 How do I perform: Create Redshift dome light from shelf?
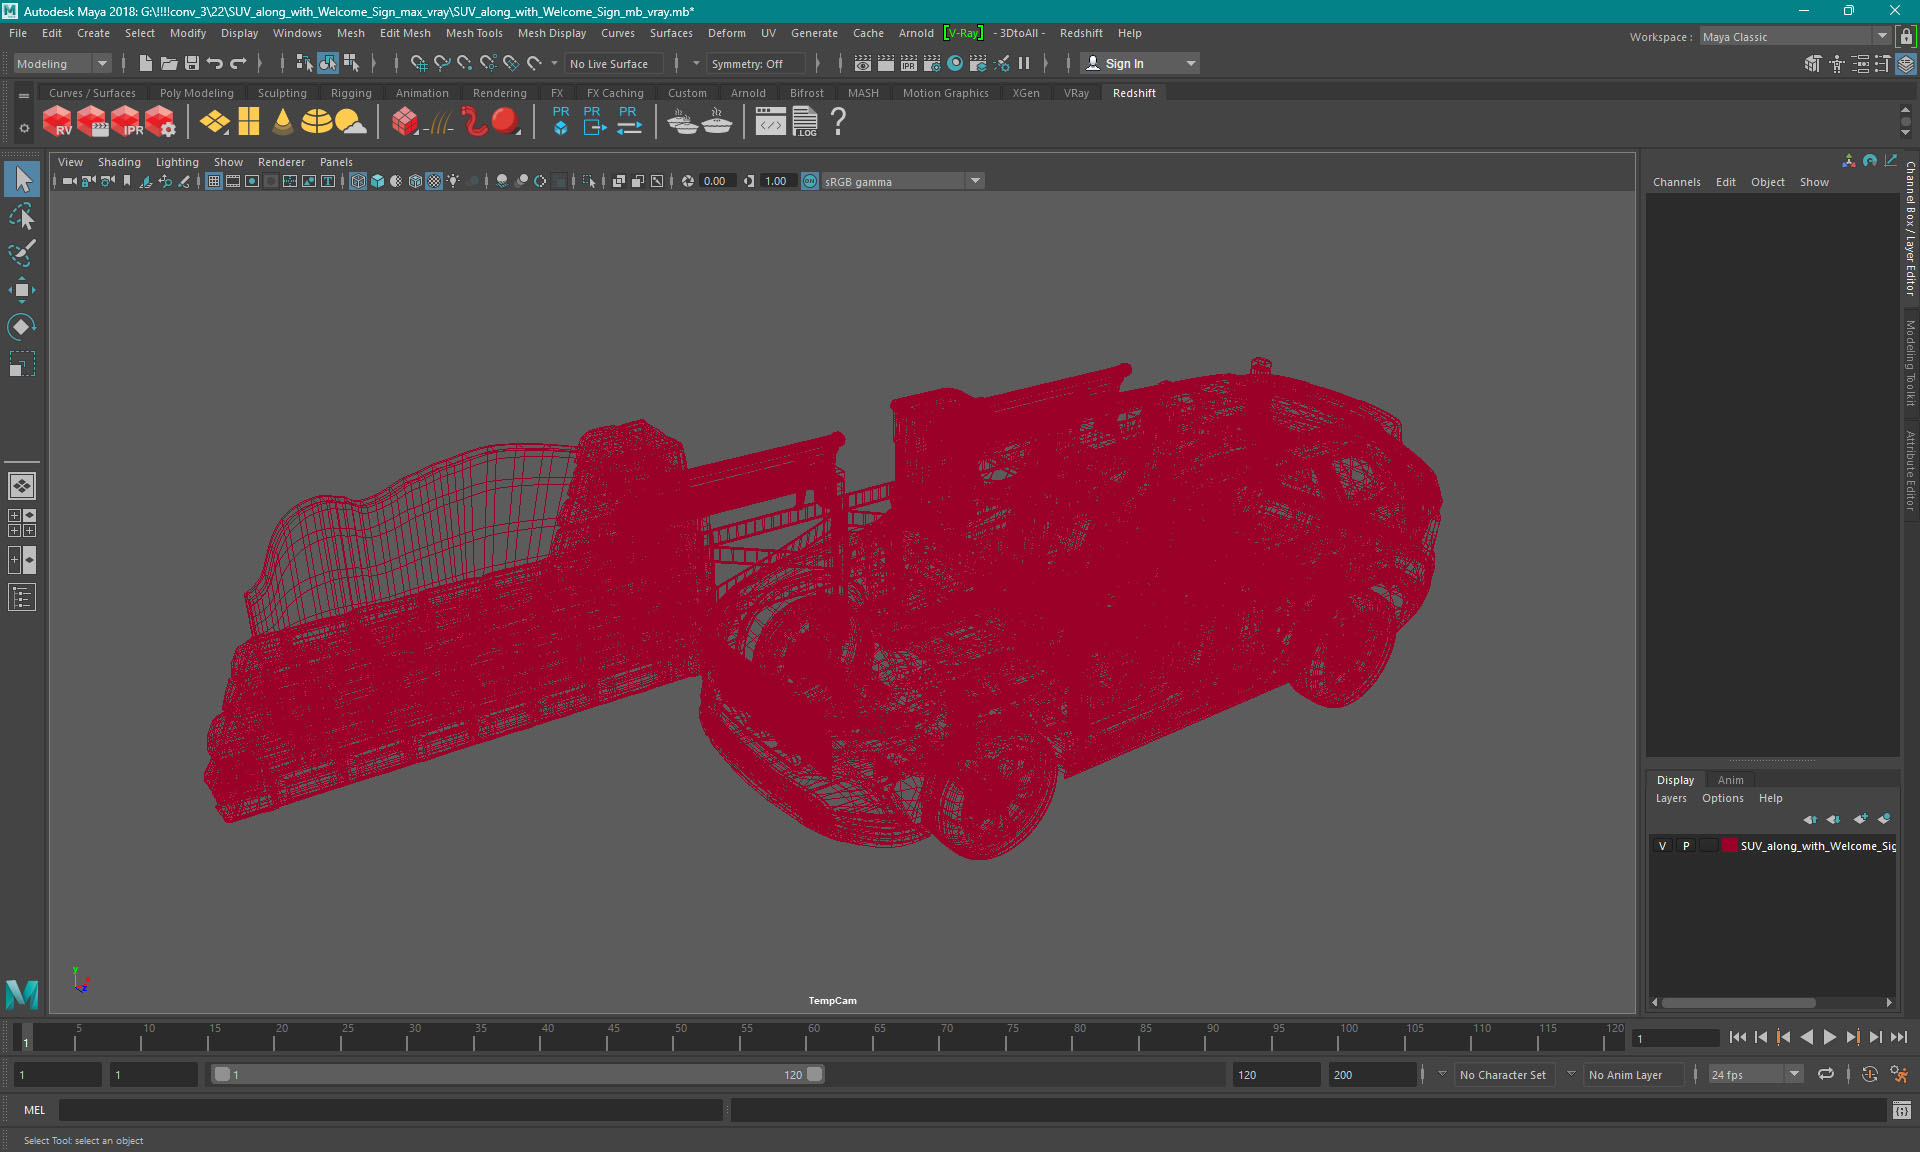pos(317,122)
